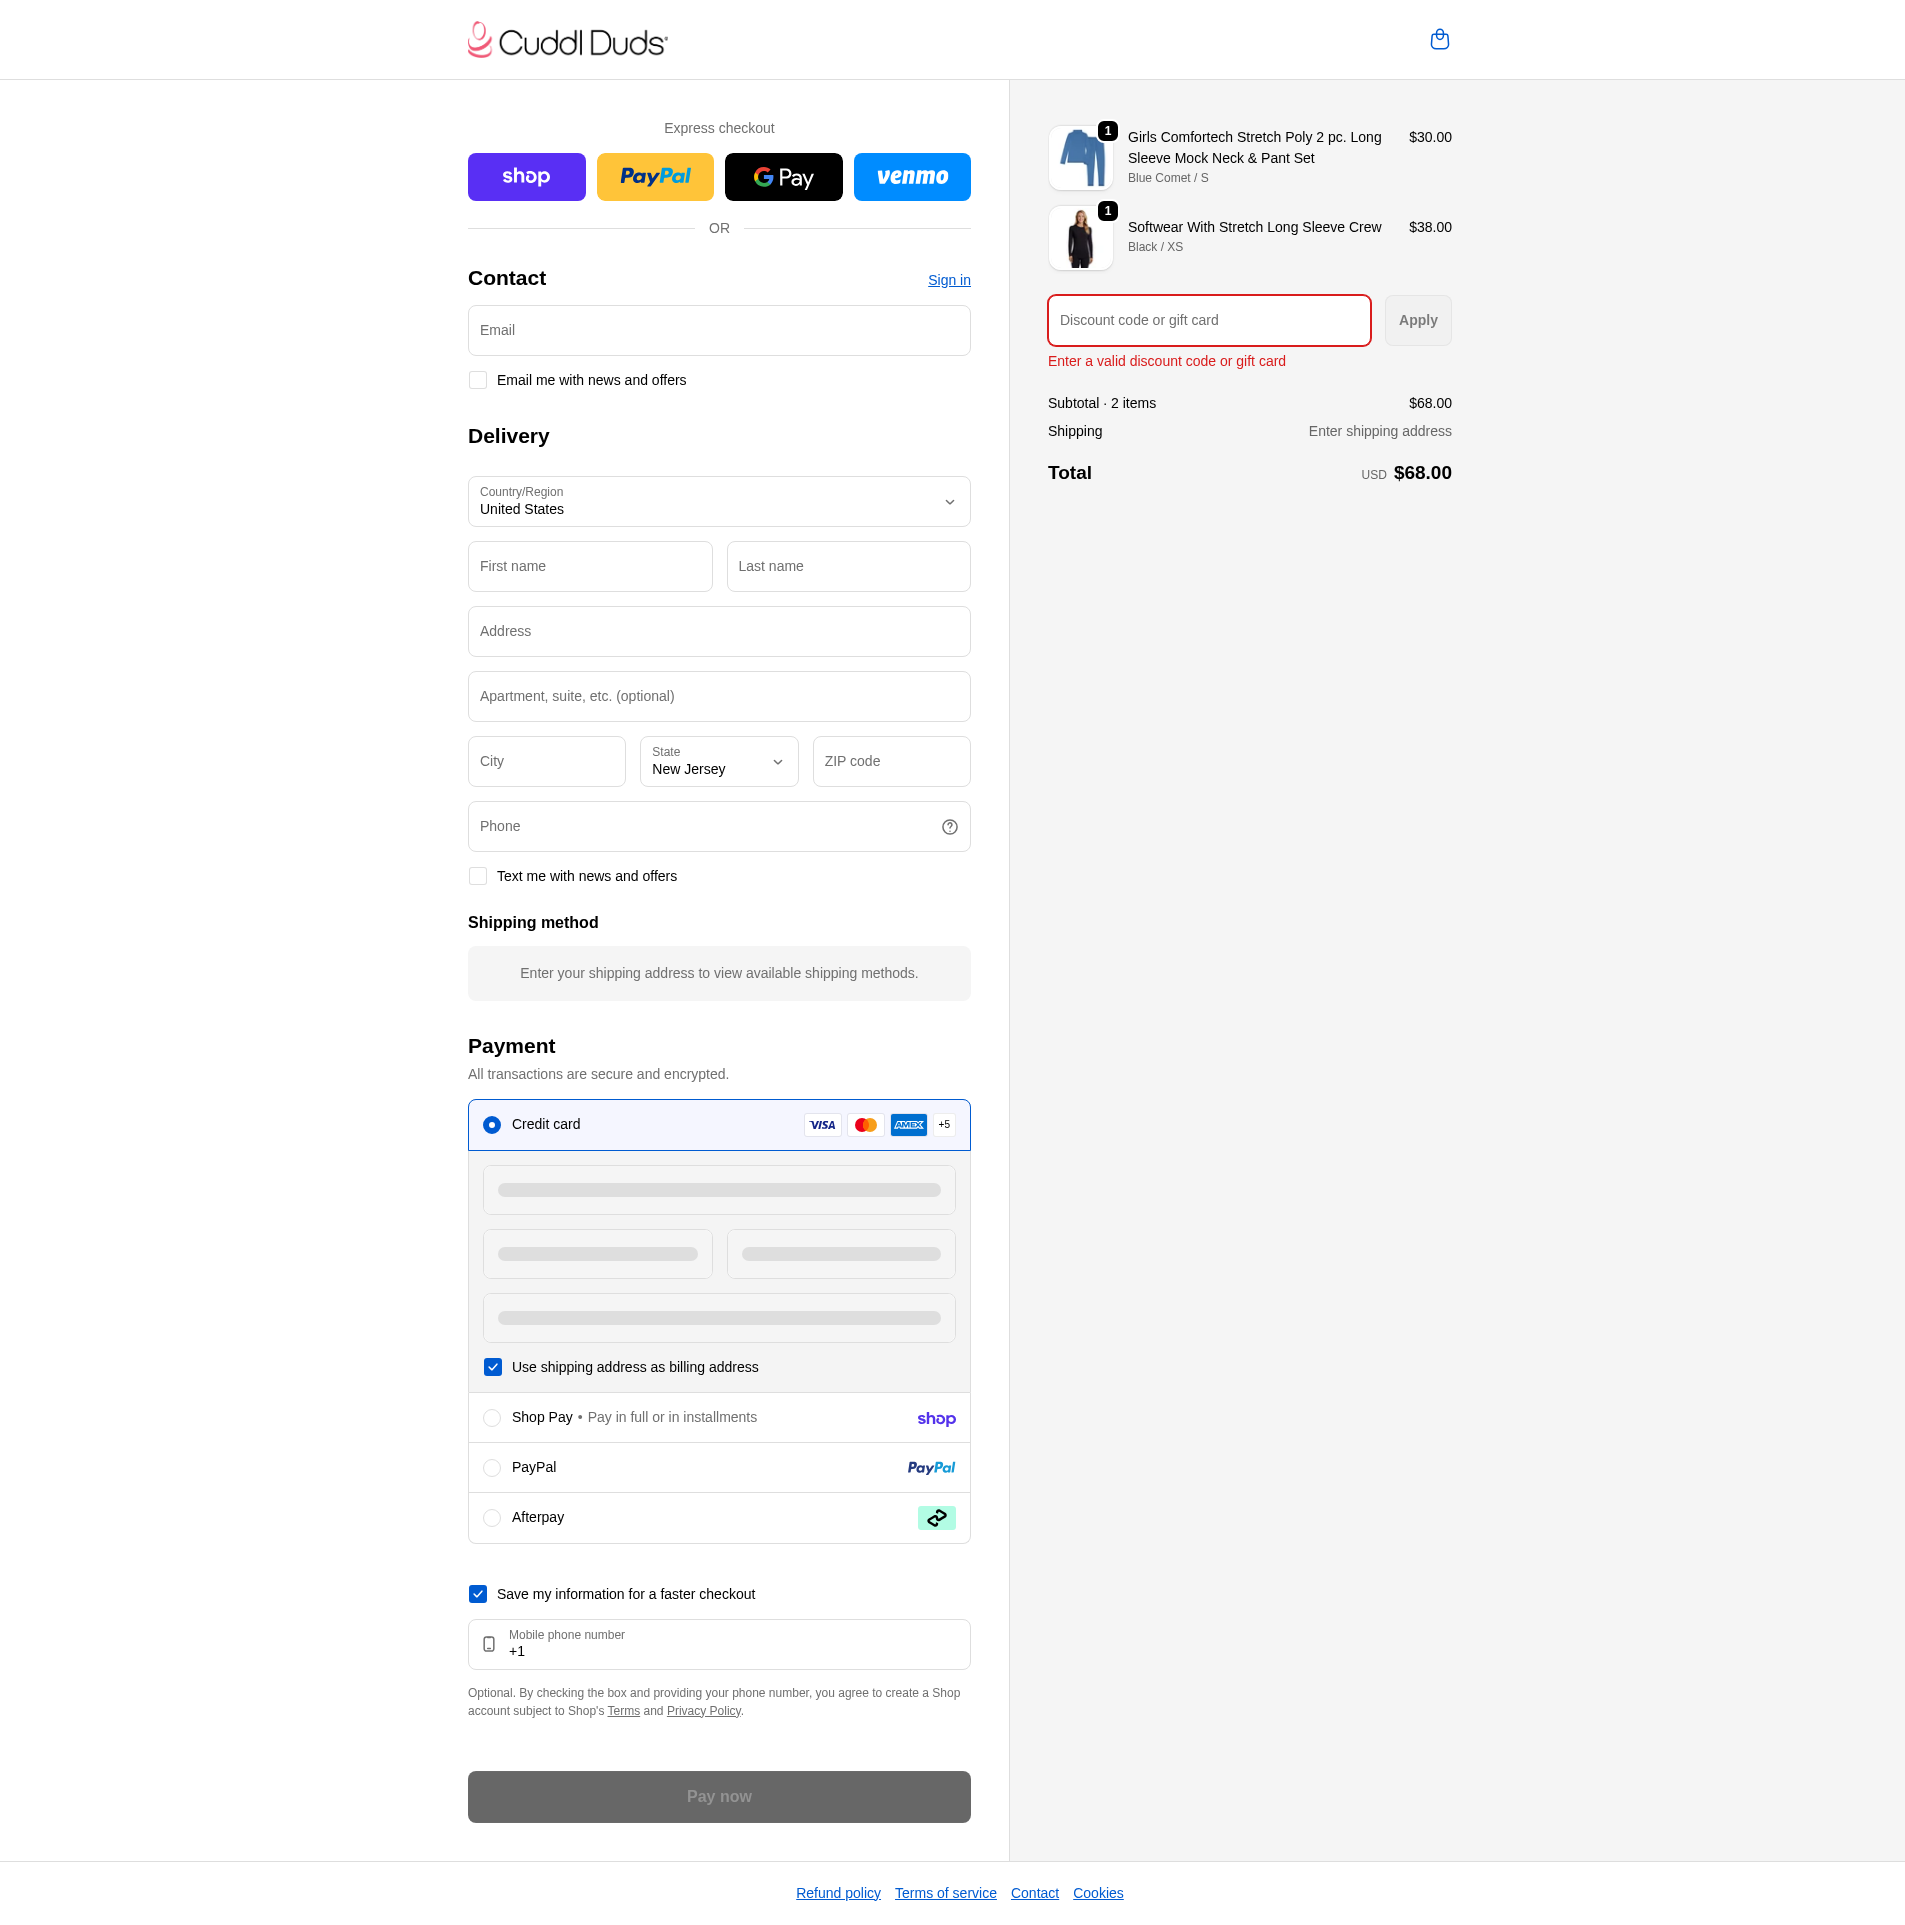Choose Venmo express checkout
This screenshot has height=1925, width=1905.
911,177
